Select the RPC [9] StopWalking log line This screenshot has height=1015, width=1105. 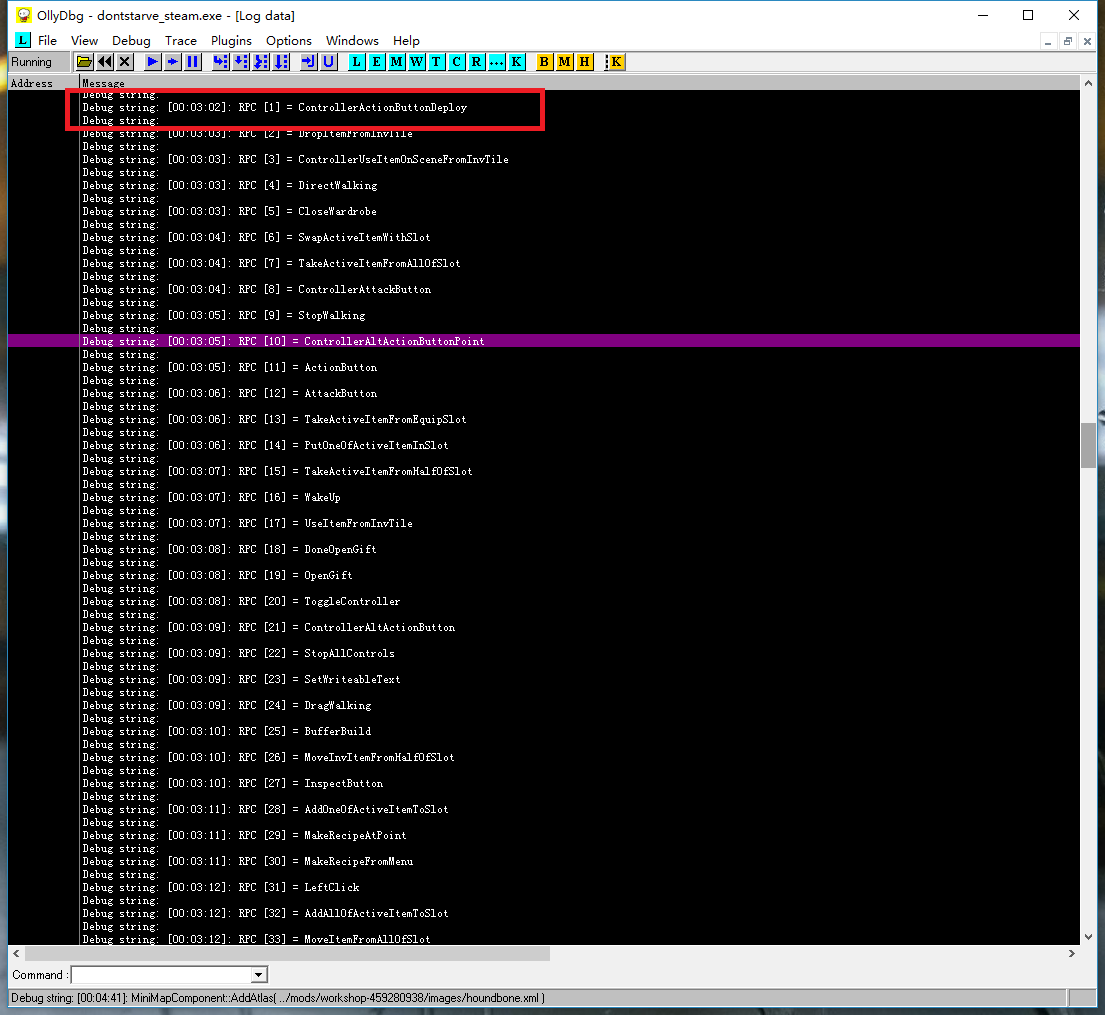(x=543, y=315)
